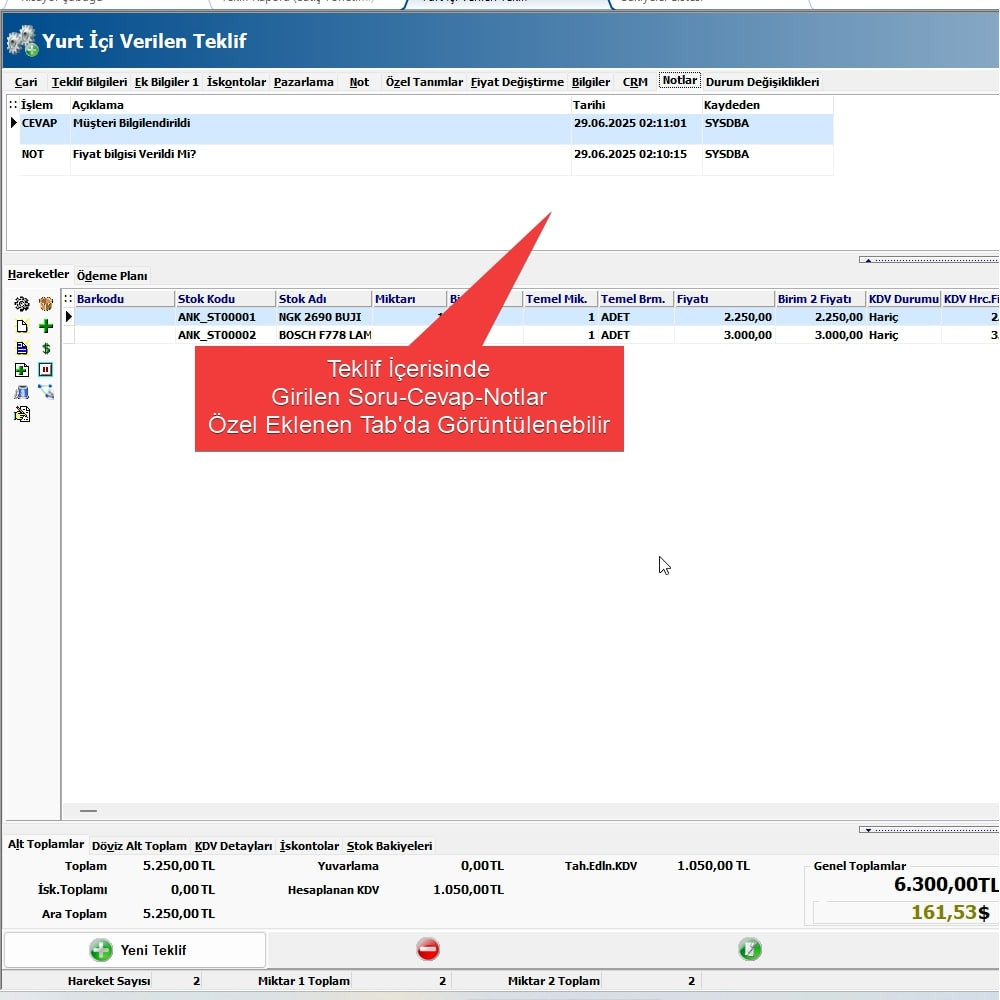Switch to the Döviz Alt Toplam tab
This screenshot has width=1000, height=1000.
point(139,846)
